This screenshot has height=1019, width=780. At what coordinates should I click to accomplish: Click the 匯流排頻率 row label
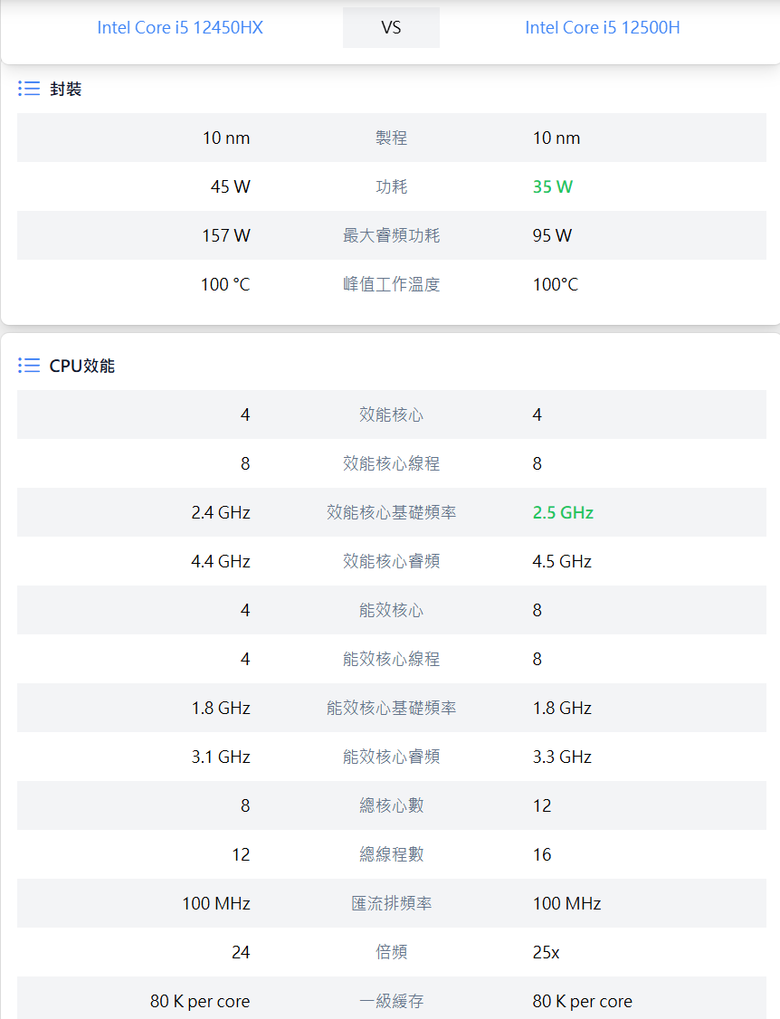pyautogui.click(x=391, y=903)
